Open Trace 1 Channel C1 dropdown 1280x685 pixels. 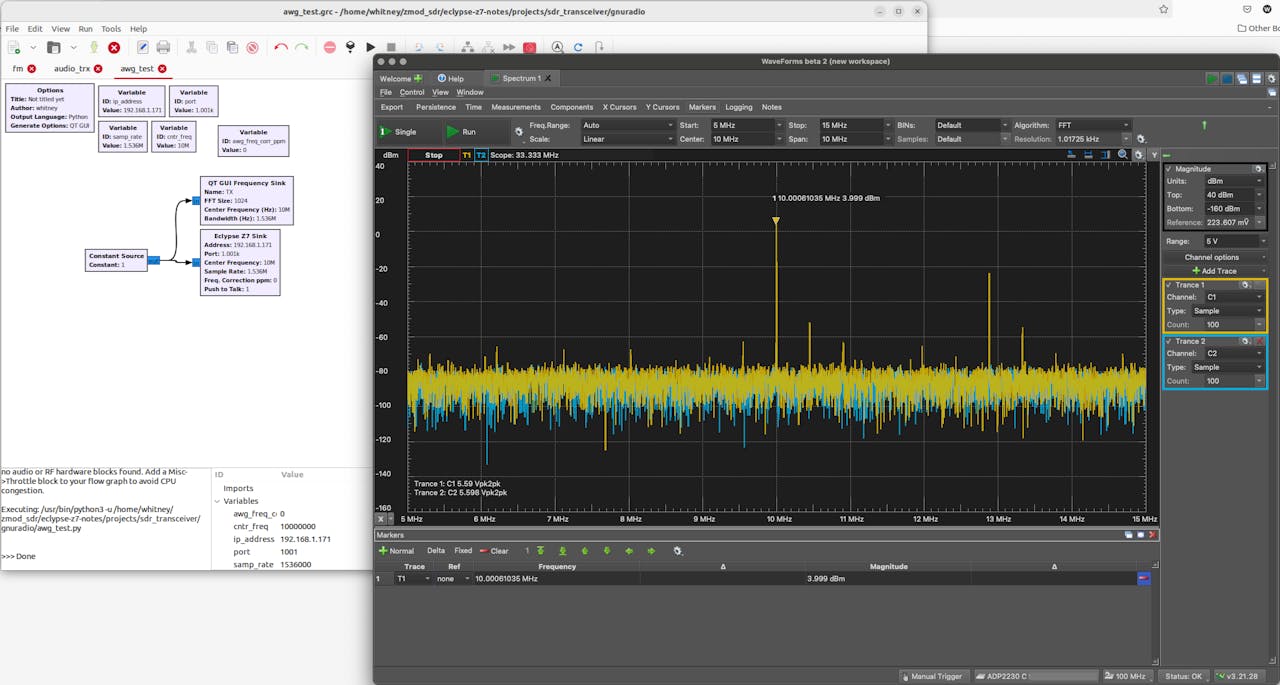pyautogui.click(x=1234, y=297)
